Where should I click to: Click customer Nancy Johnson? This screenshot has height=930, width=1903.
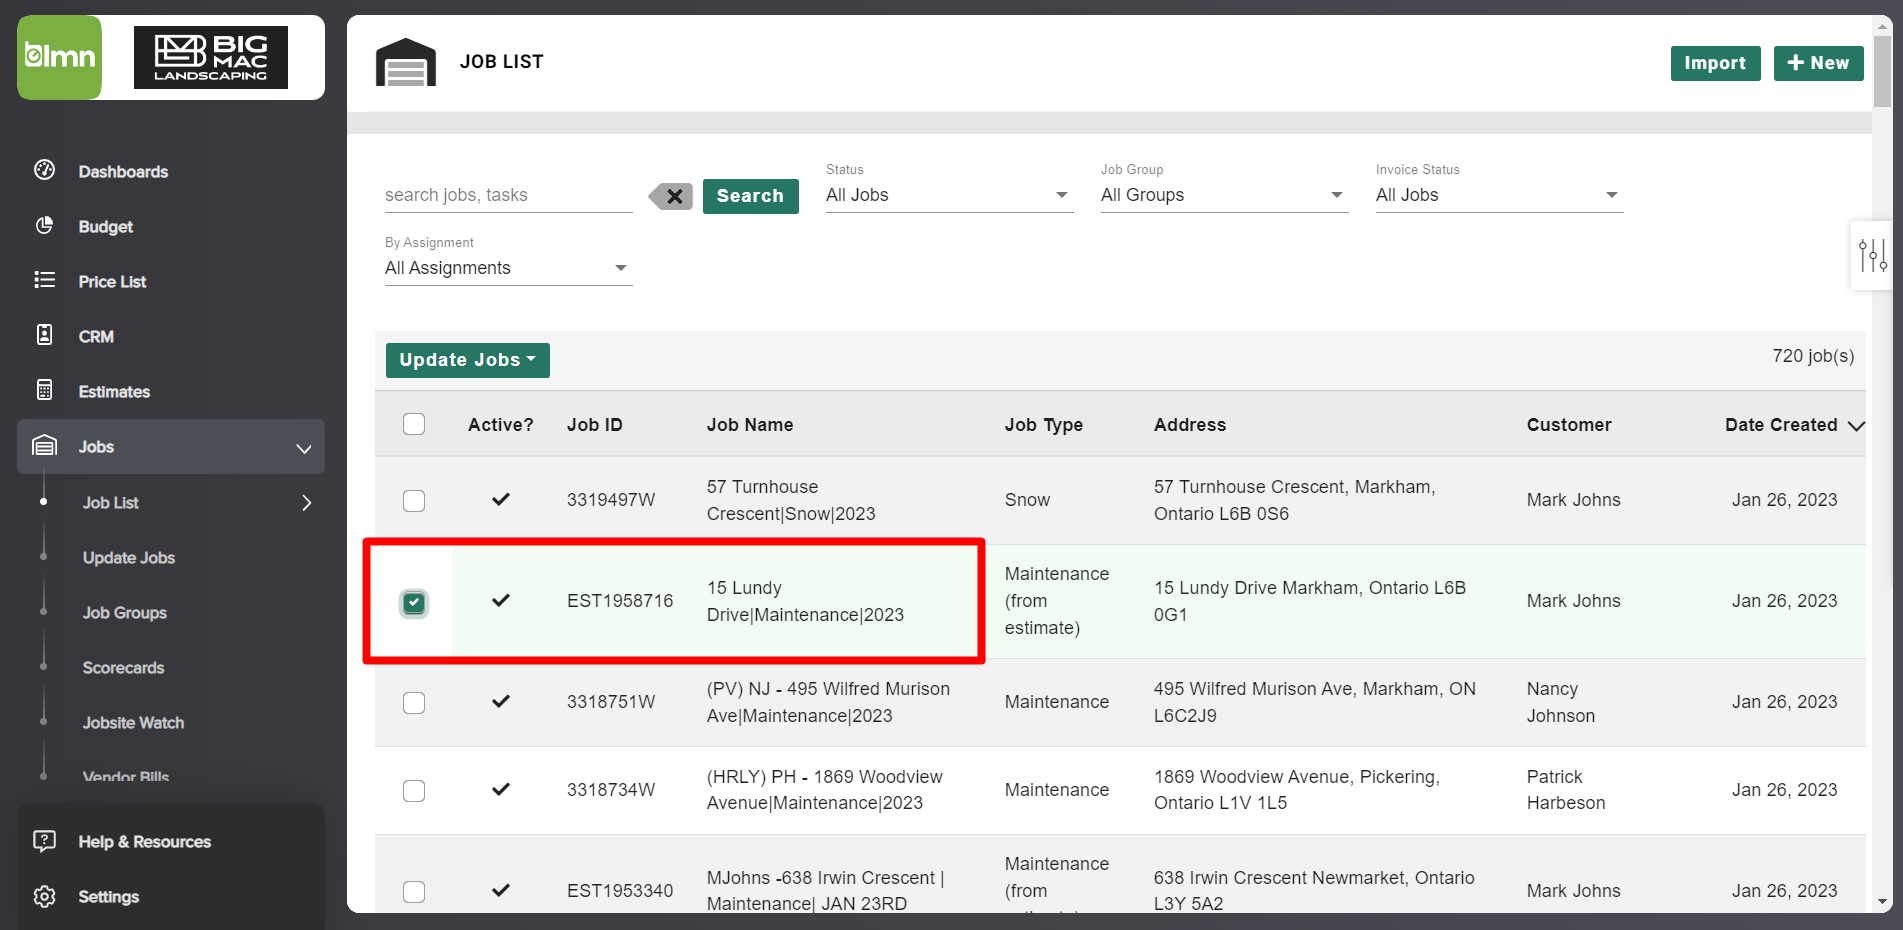(x=1561, y=702)
